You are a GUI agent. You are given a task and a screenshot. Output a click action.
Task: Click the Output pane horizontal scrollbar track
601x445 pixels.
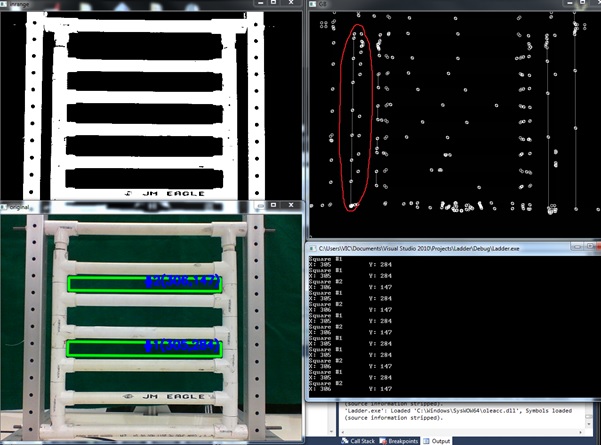point(463,432)
